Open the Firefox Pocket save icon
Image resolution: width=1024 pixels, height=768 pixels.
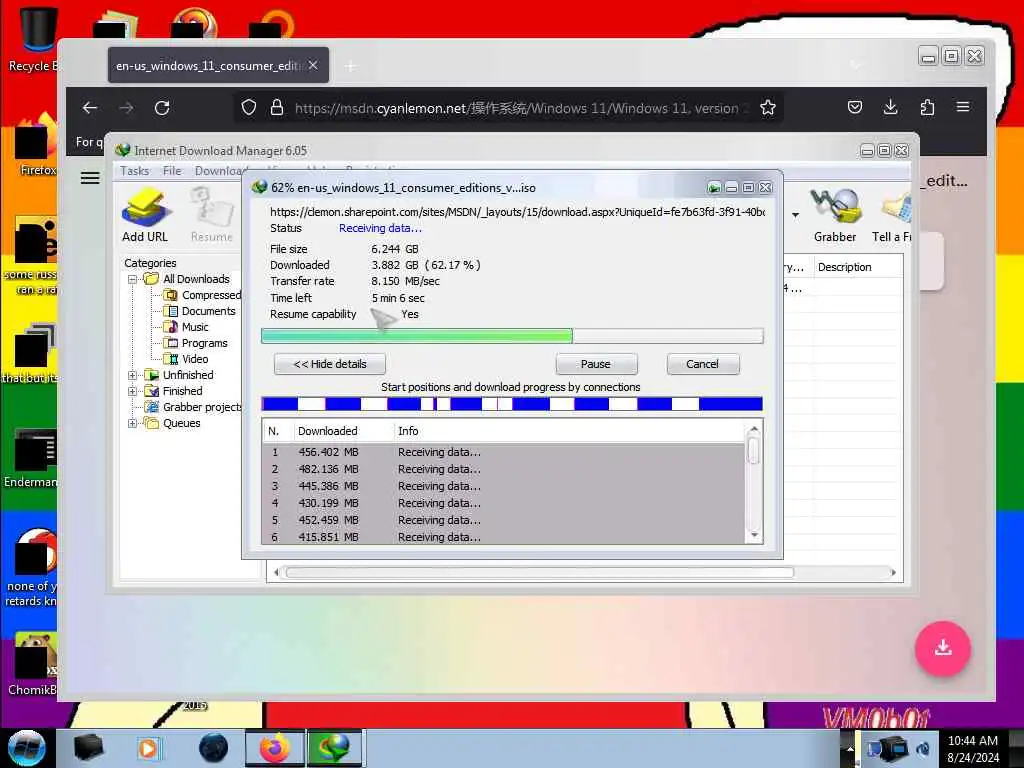pyautogui.click(x=854, y=107)
